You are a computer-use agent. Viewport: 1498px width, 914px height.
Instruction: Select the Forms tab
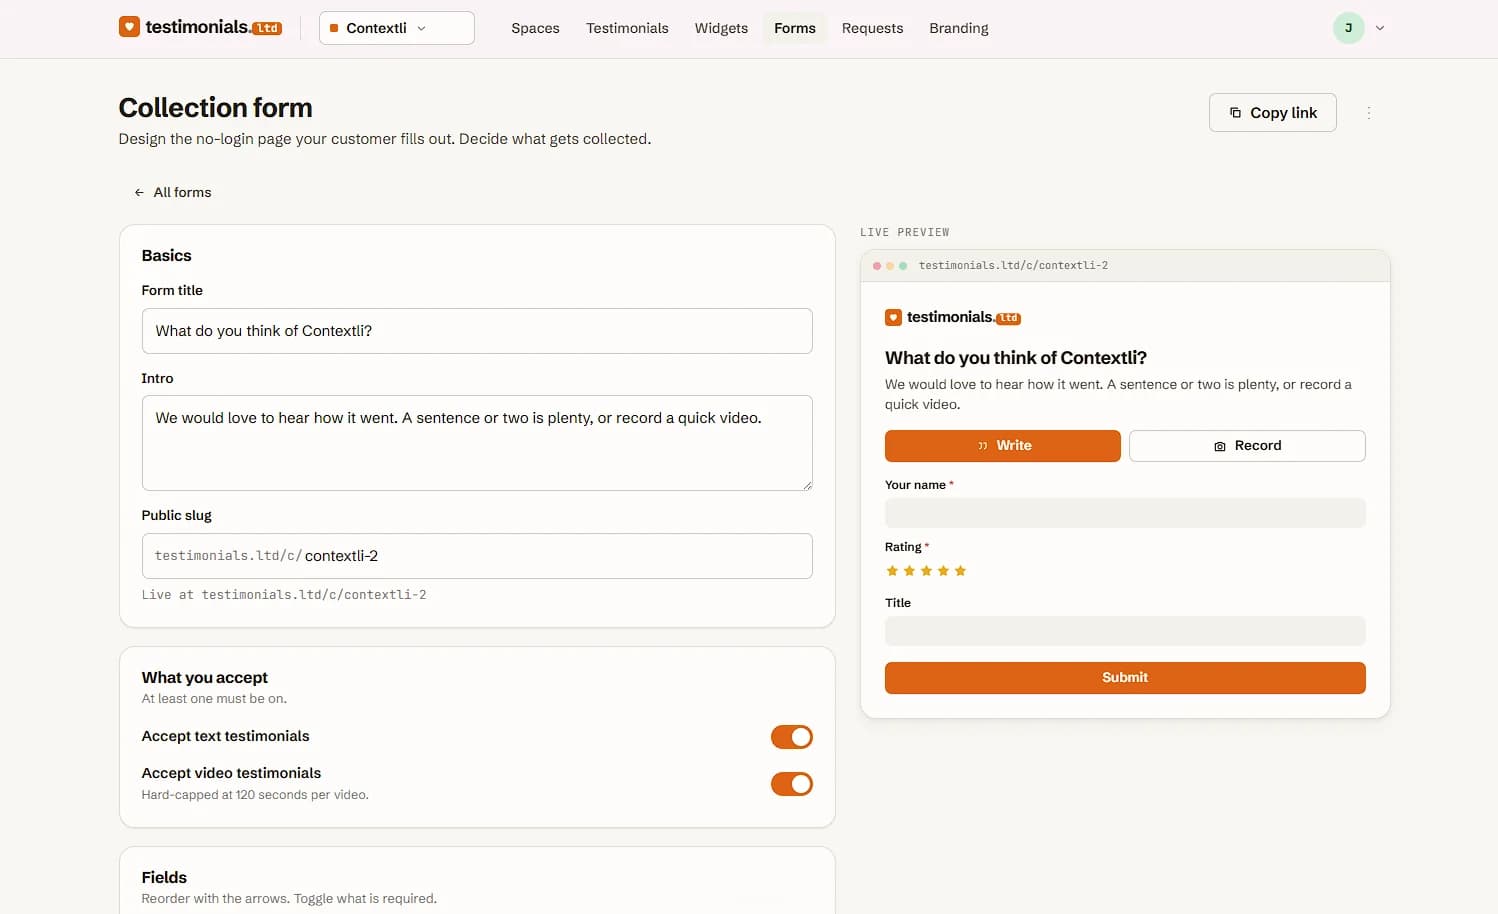pos(795,28)
